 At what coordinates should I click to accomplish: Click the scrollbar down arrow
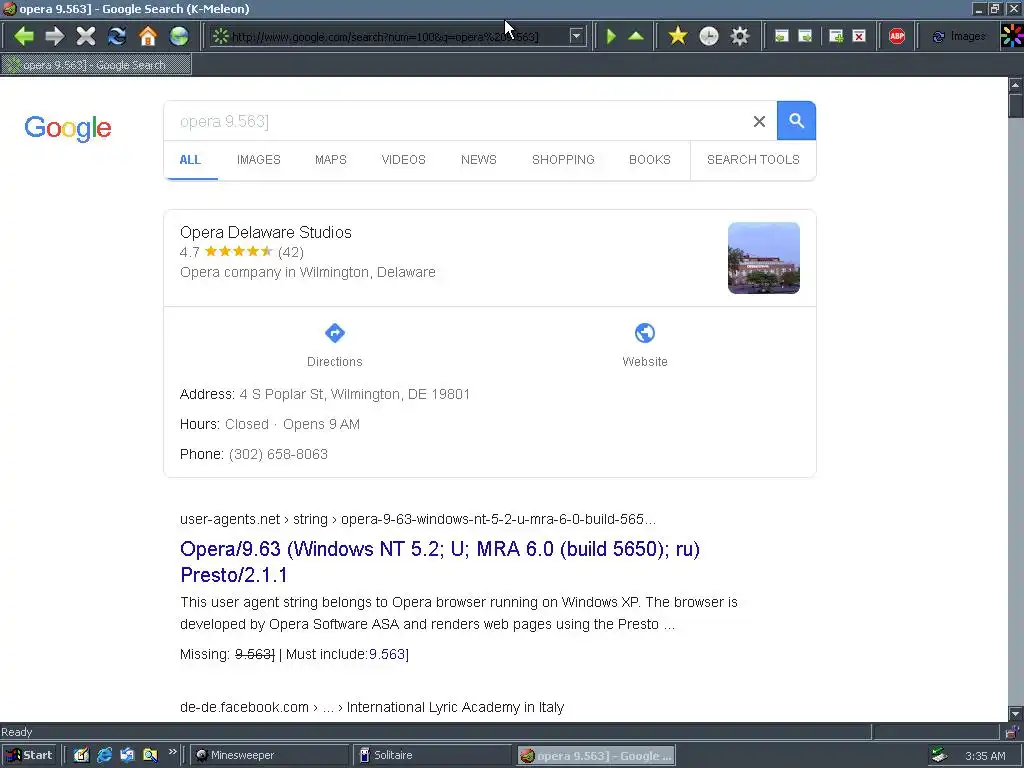click(x=1016, y=714)
